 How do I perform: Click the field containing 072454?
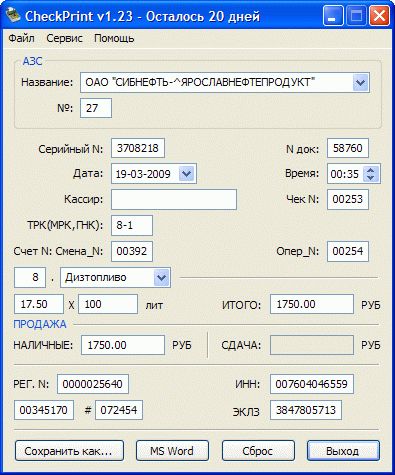119,410
